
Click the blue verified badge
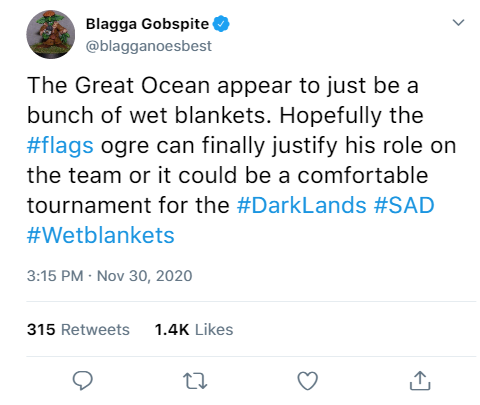tap(221, 24)
